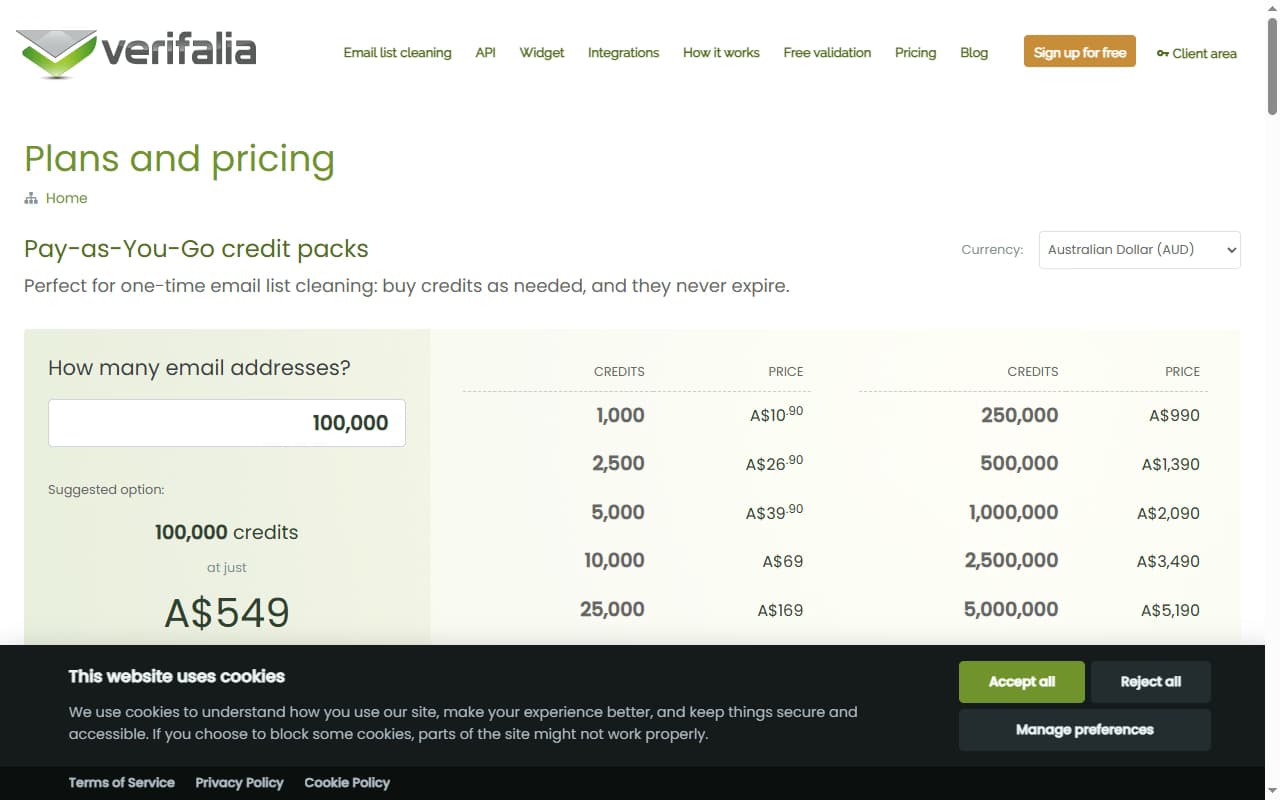
Task: Open the Currency dropdown
Action: point(1140,250)
